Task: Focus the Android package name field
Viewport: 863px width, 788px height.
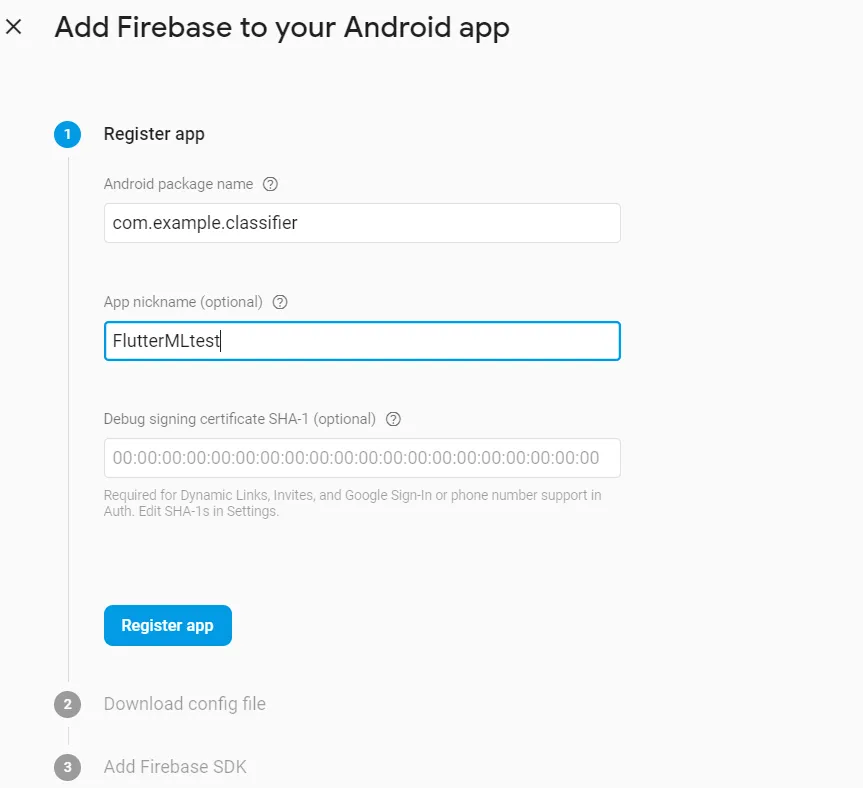Action: (x=362, y=223)
